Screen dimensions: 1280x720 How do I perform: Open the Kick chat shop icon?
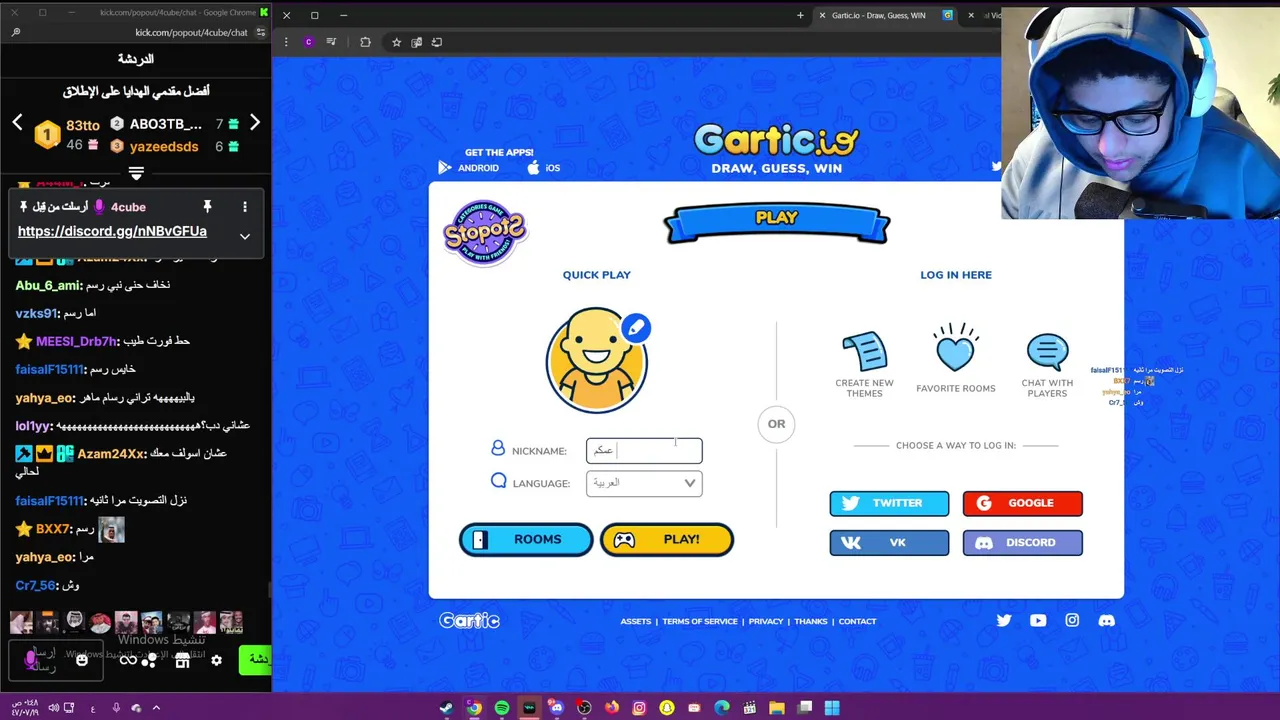182,660
